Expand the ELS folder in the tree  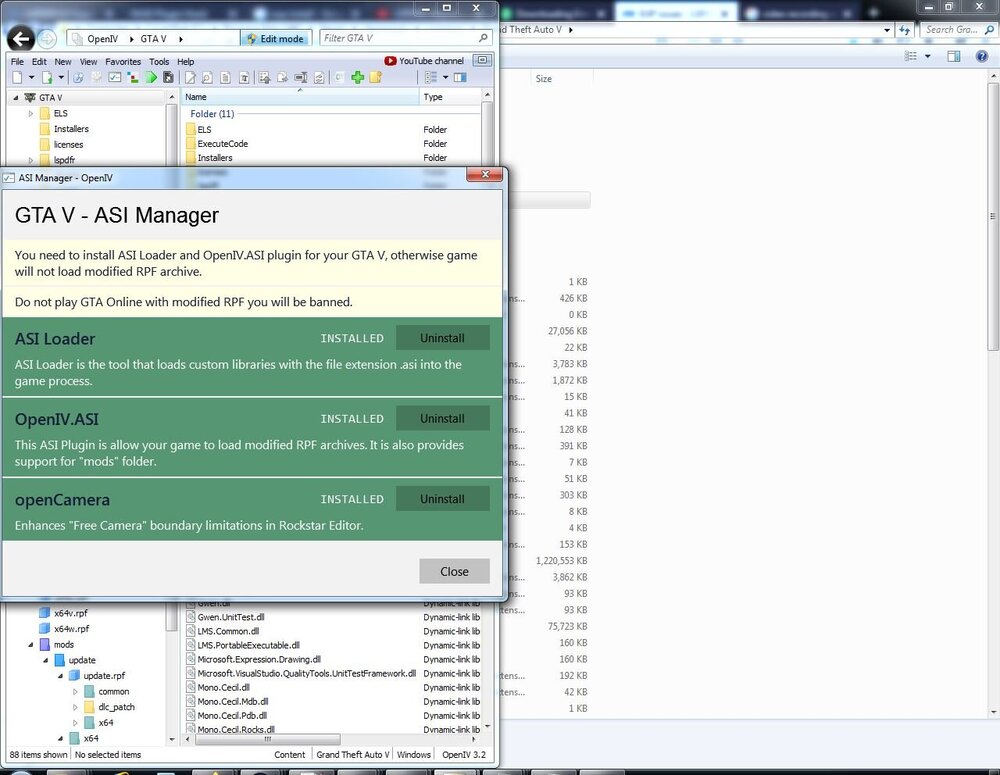point(31,114)
